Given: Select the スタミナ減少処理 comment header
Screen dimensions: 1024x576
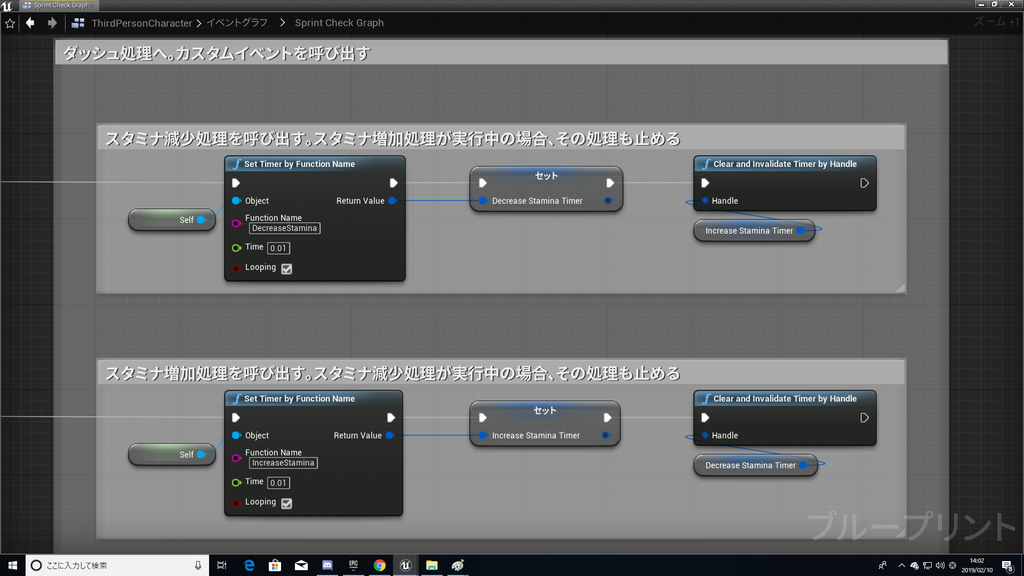Looking at the screenshot, I should pyautogui.click(x=501, y=138).
